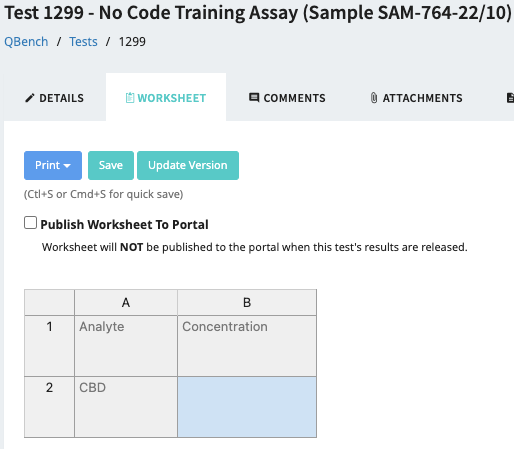This screenshot has width=514, height=449.
Task: Open the Attachments tab
Action: point(417,98)
